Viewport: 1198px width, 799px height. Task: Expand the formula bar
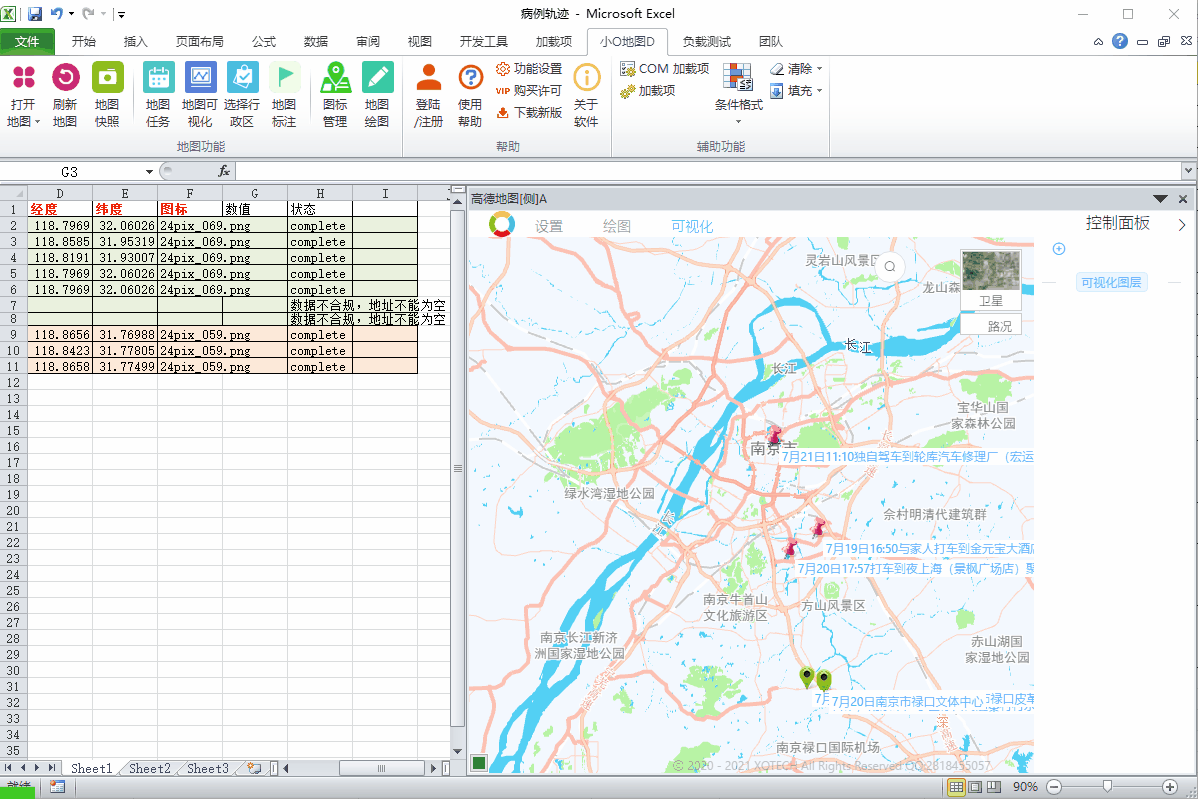pyautogui.click(x=1188, y=171)
